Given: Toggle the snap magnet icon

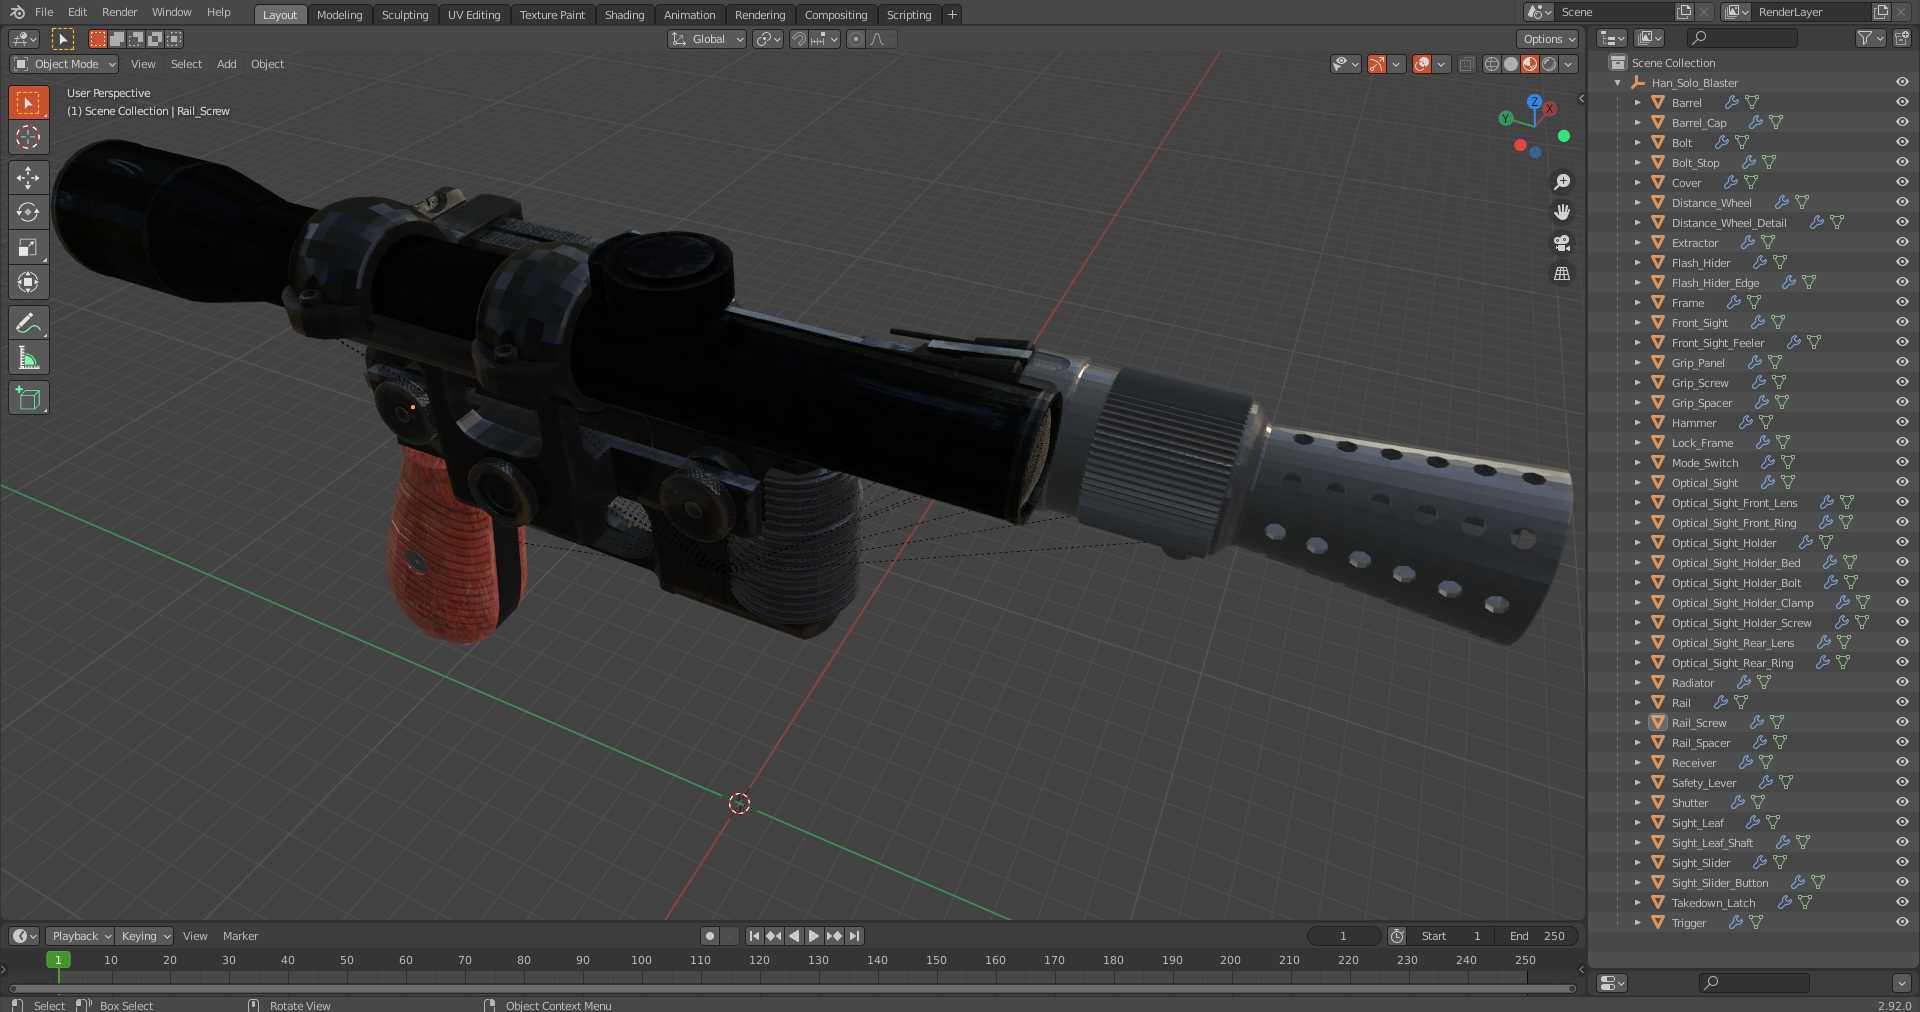Looking at the screenshot, I should (x=798, y=39).
